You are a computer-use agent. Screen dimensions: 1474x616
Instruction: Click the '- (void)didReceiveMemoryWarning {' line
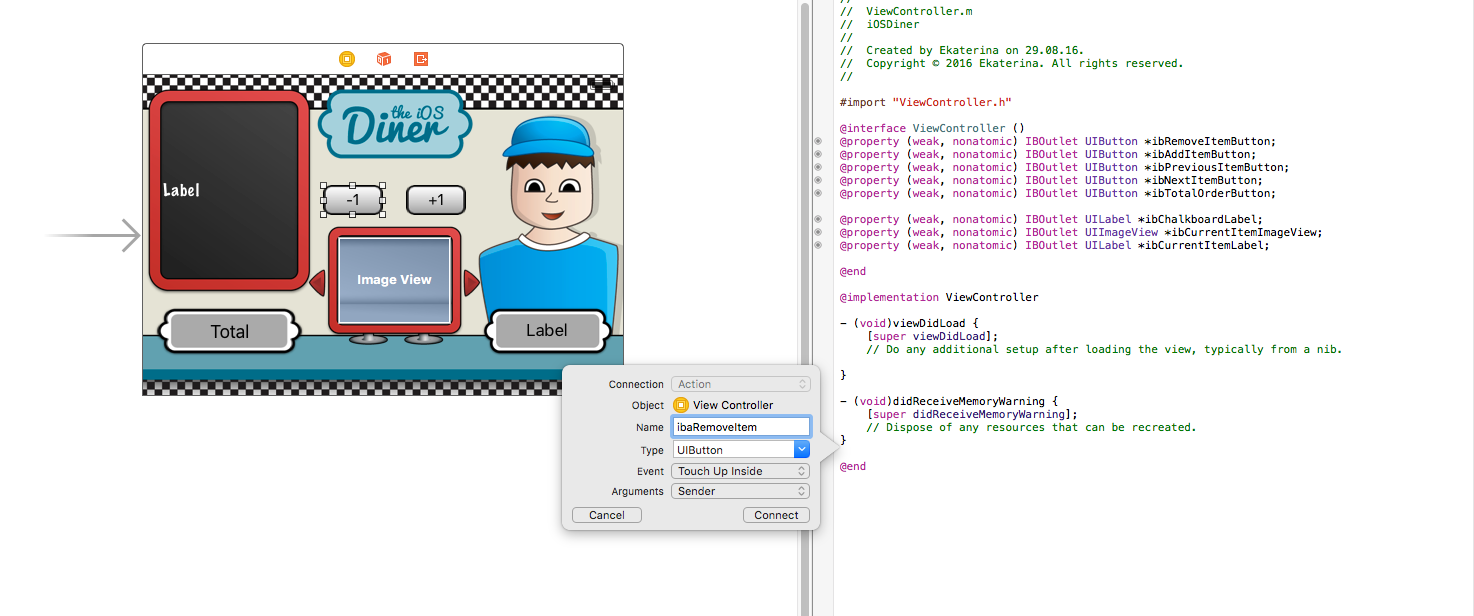[x=948, y=401]
